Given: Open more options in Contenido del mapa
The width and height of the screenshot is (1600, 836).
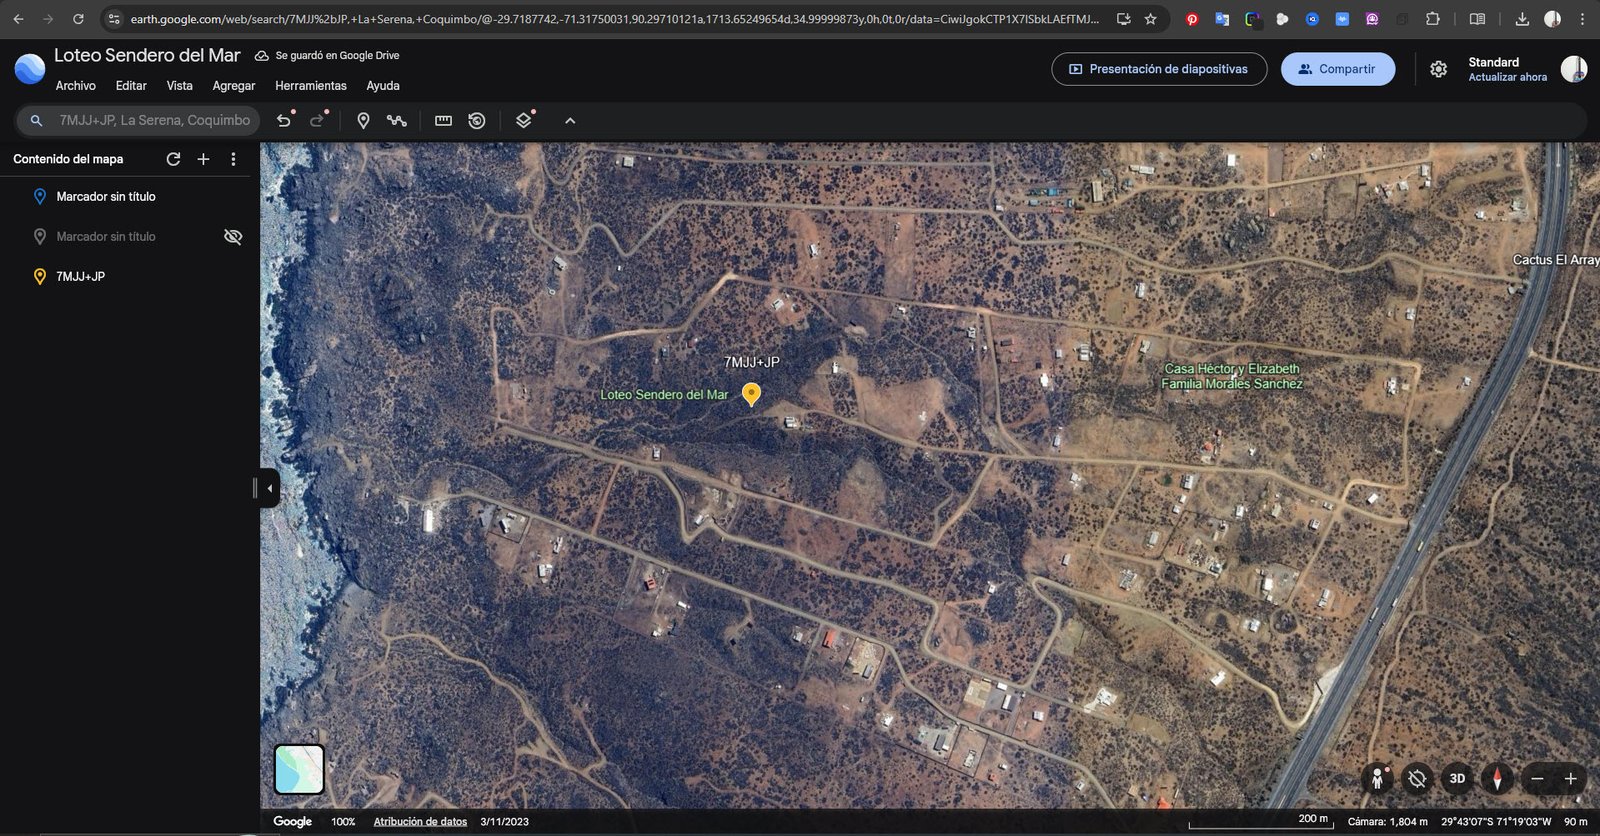Looking at the screenshot, I should pyautogui.click(x=233, y=159).
